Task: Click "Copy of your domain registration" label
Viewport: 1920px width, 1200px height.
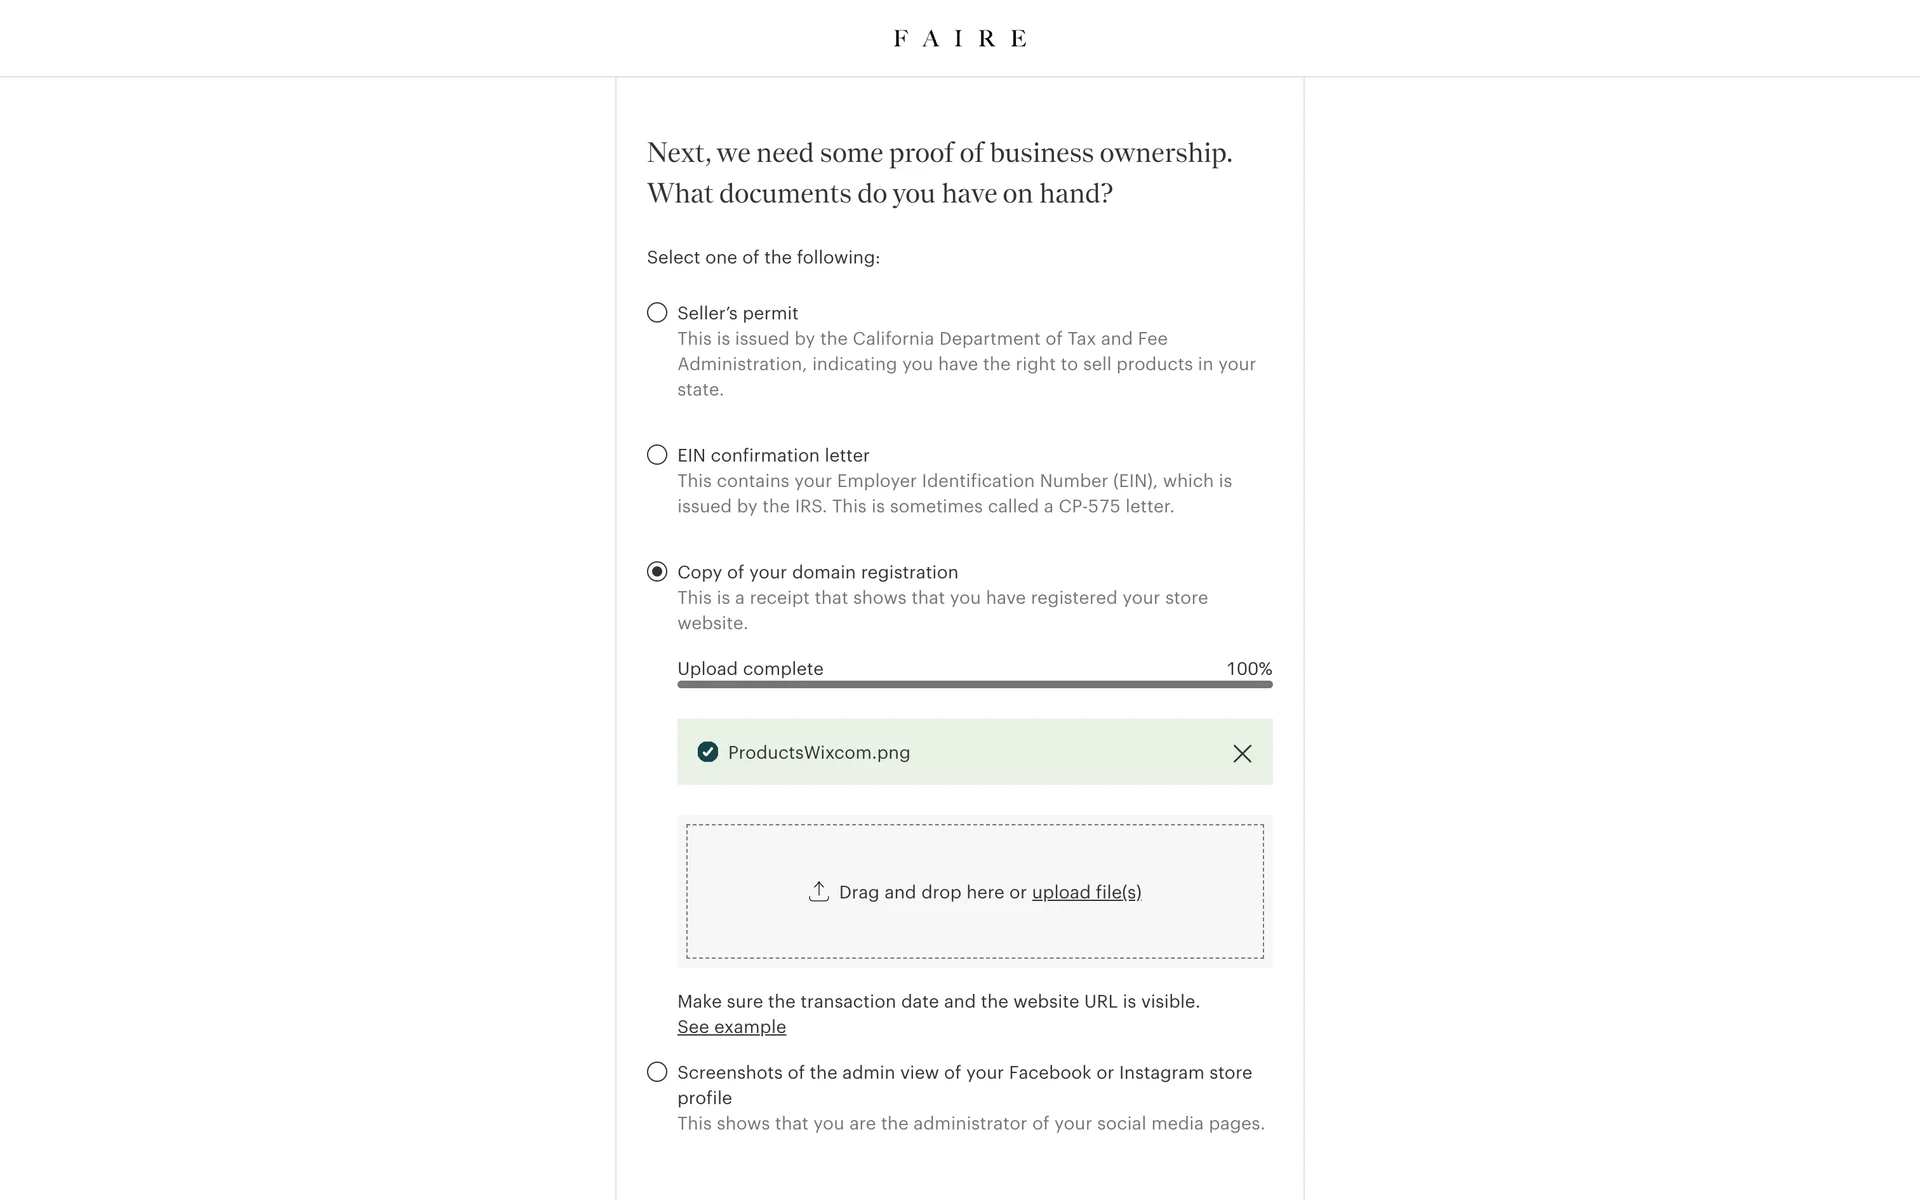Action: coord(817,572)
